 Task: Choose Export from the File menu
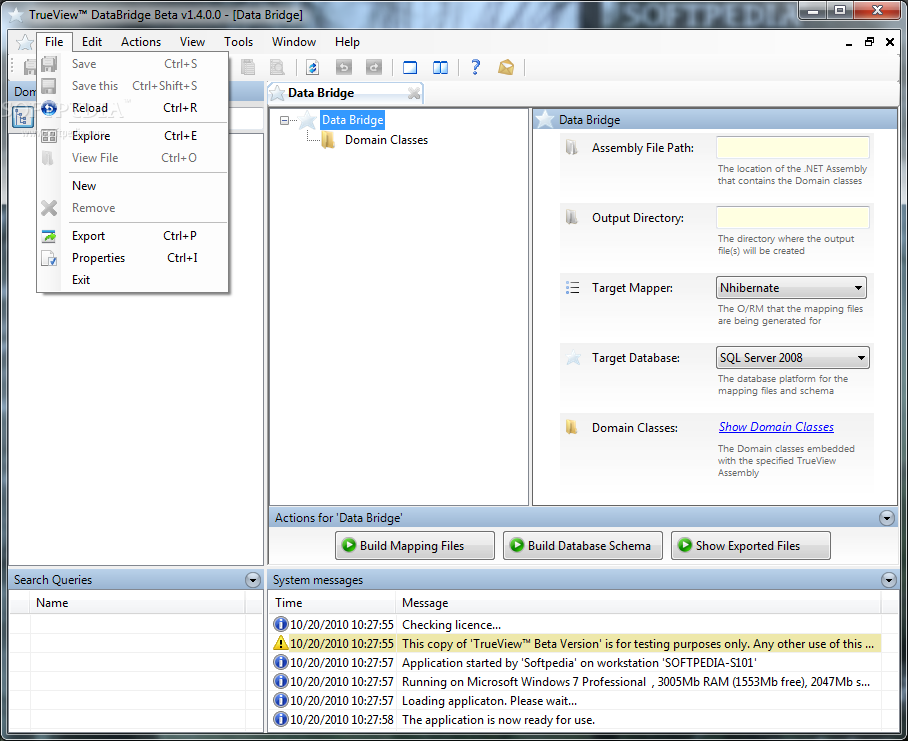point(133,236)
